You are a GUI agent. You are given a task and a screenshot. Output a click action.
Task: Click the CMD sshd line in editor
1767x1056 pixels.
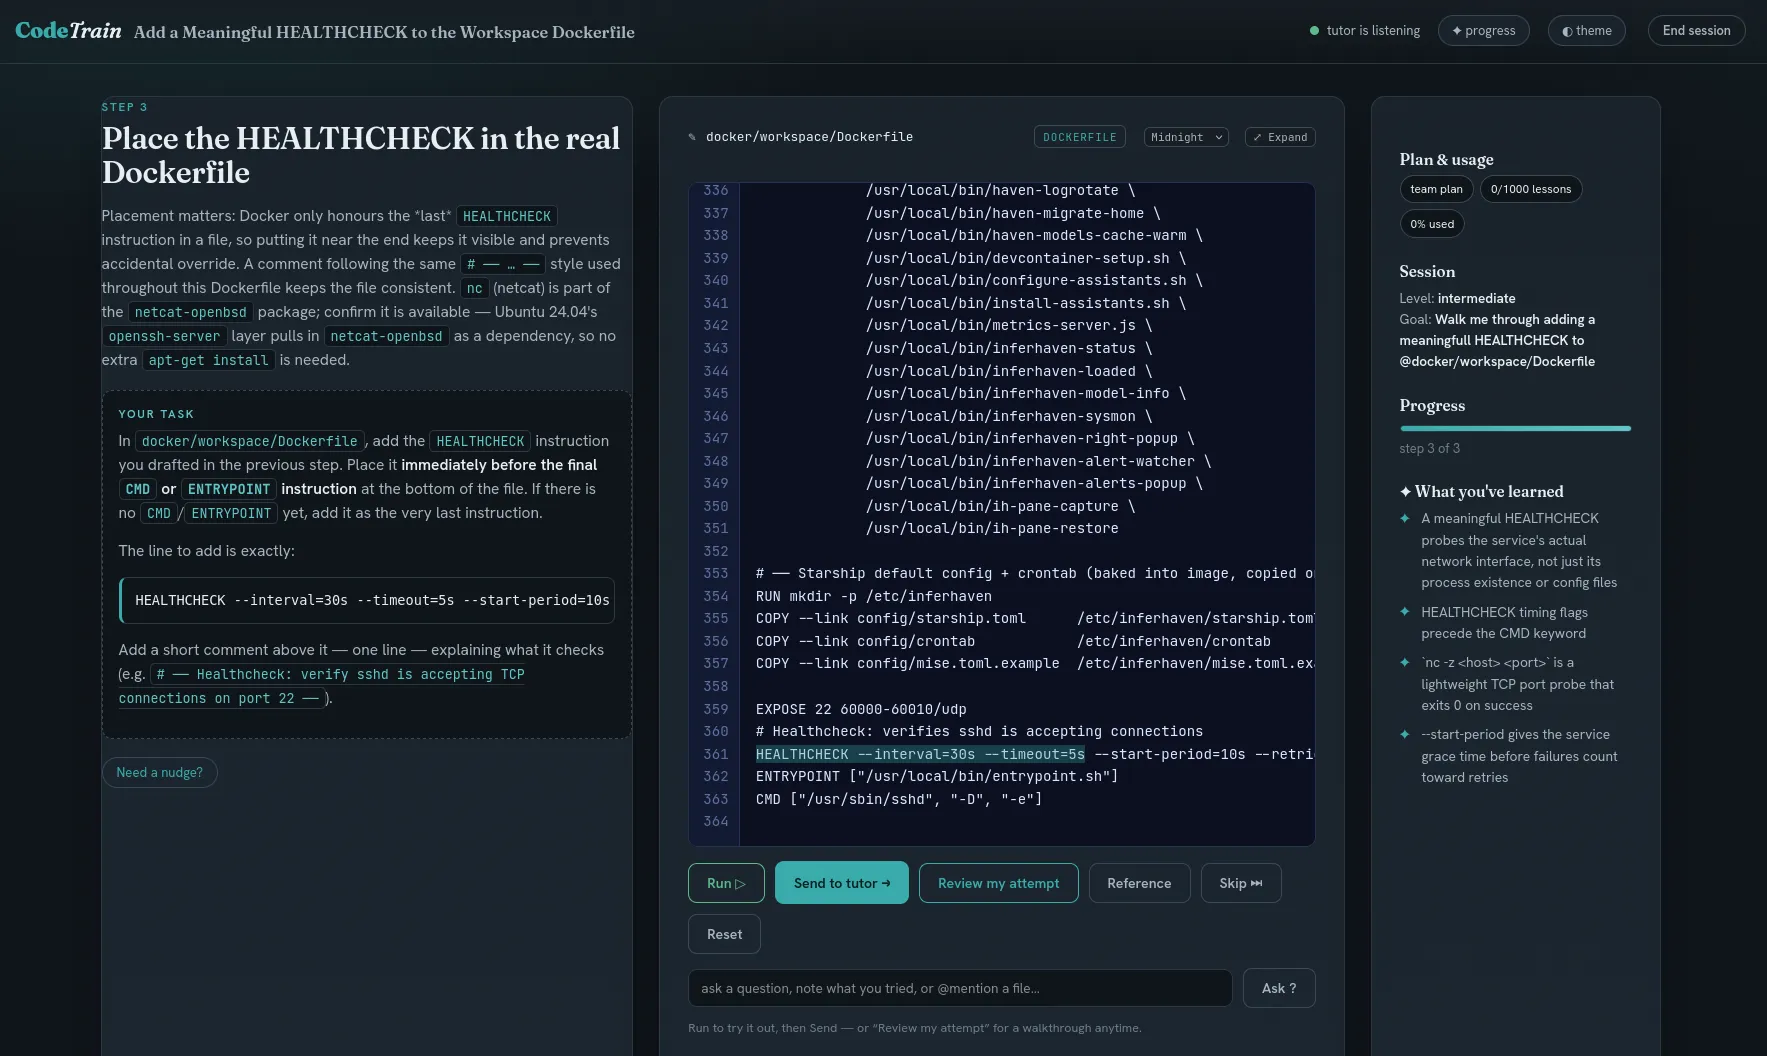[x=899, y=799]
